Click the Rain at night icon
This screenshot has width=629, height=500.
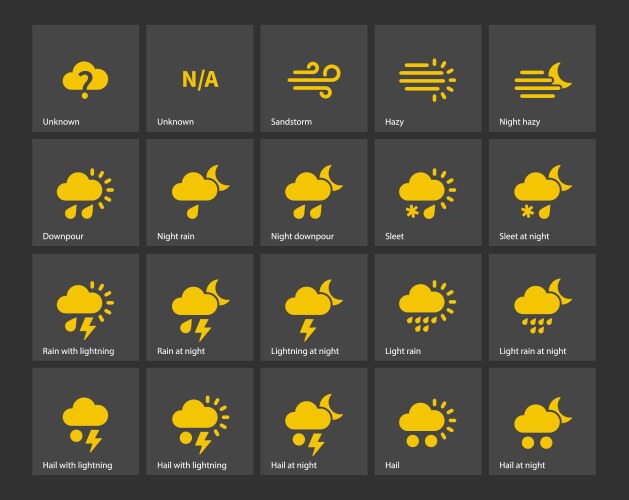tap(199, 308)
